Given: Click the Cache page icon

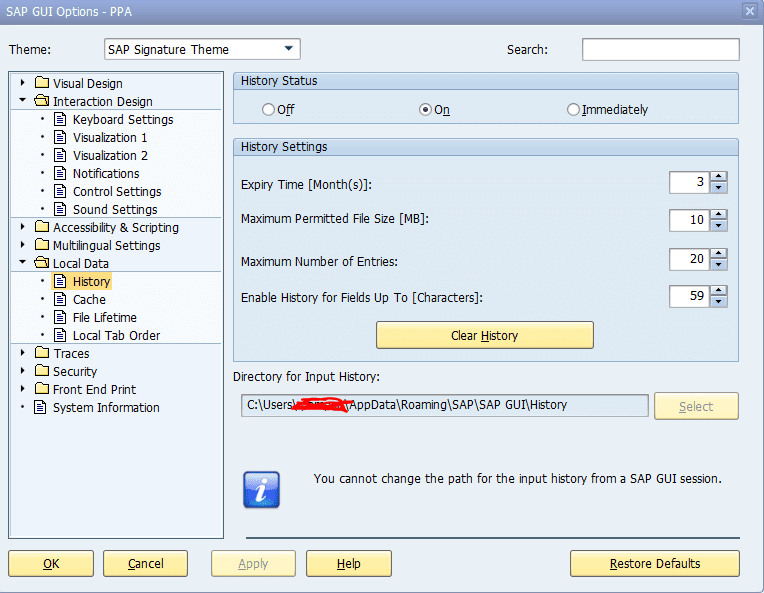Looking at the screenshot, I should pos(60,299).
